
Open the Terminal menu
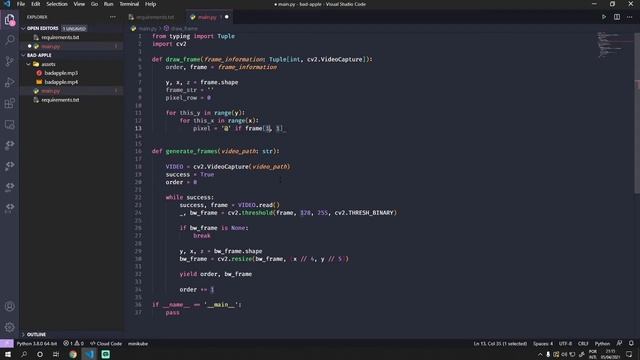pos(129,4)
